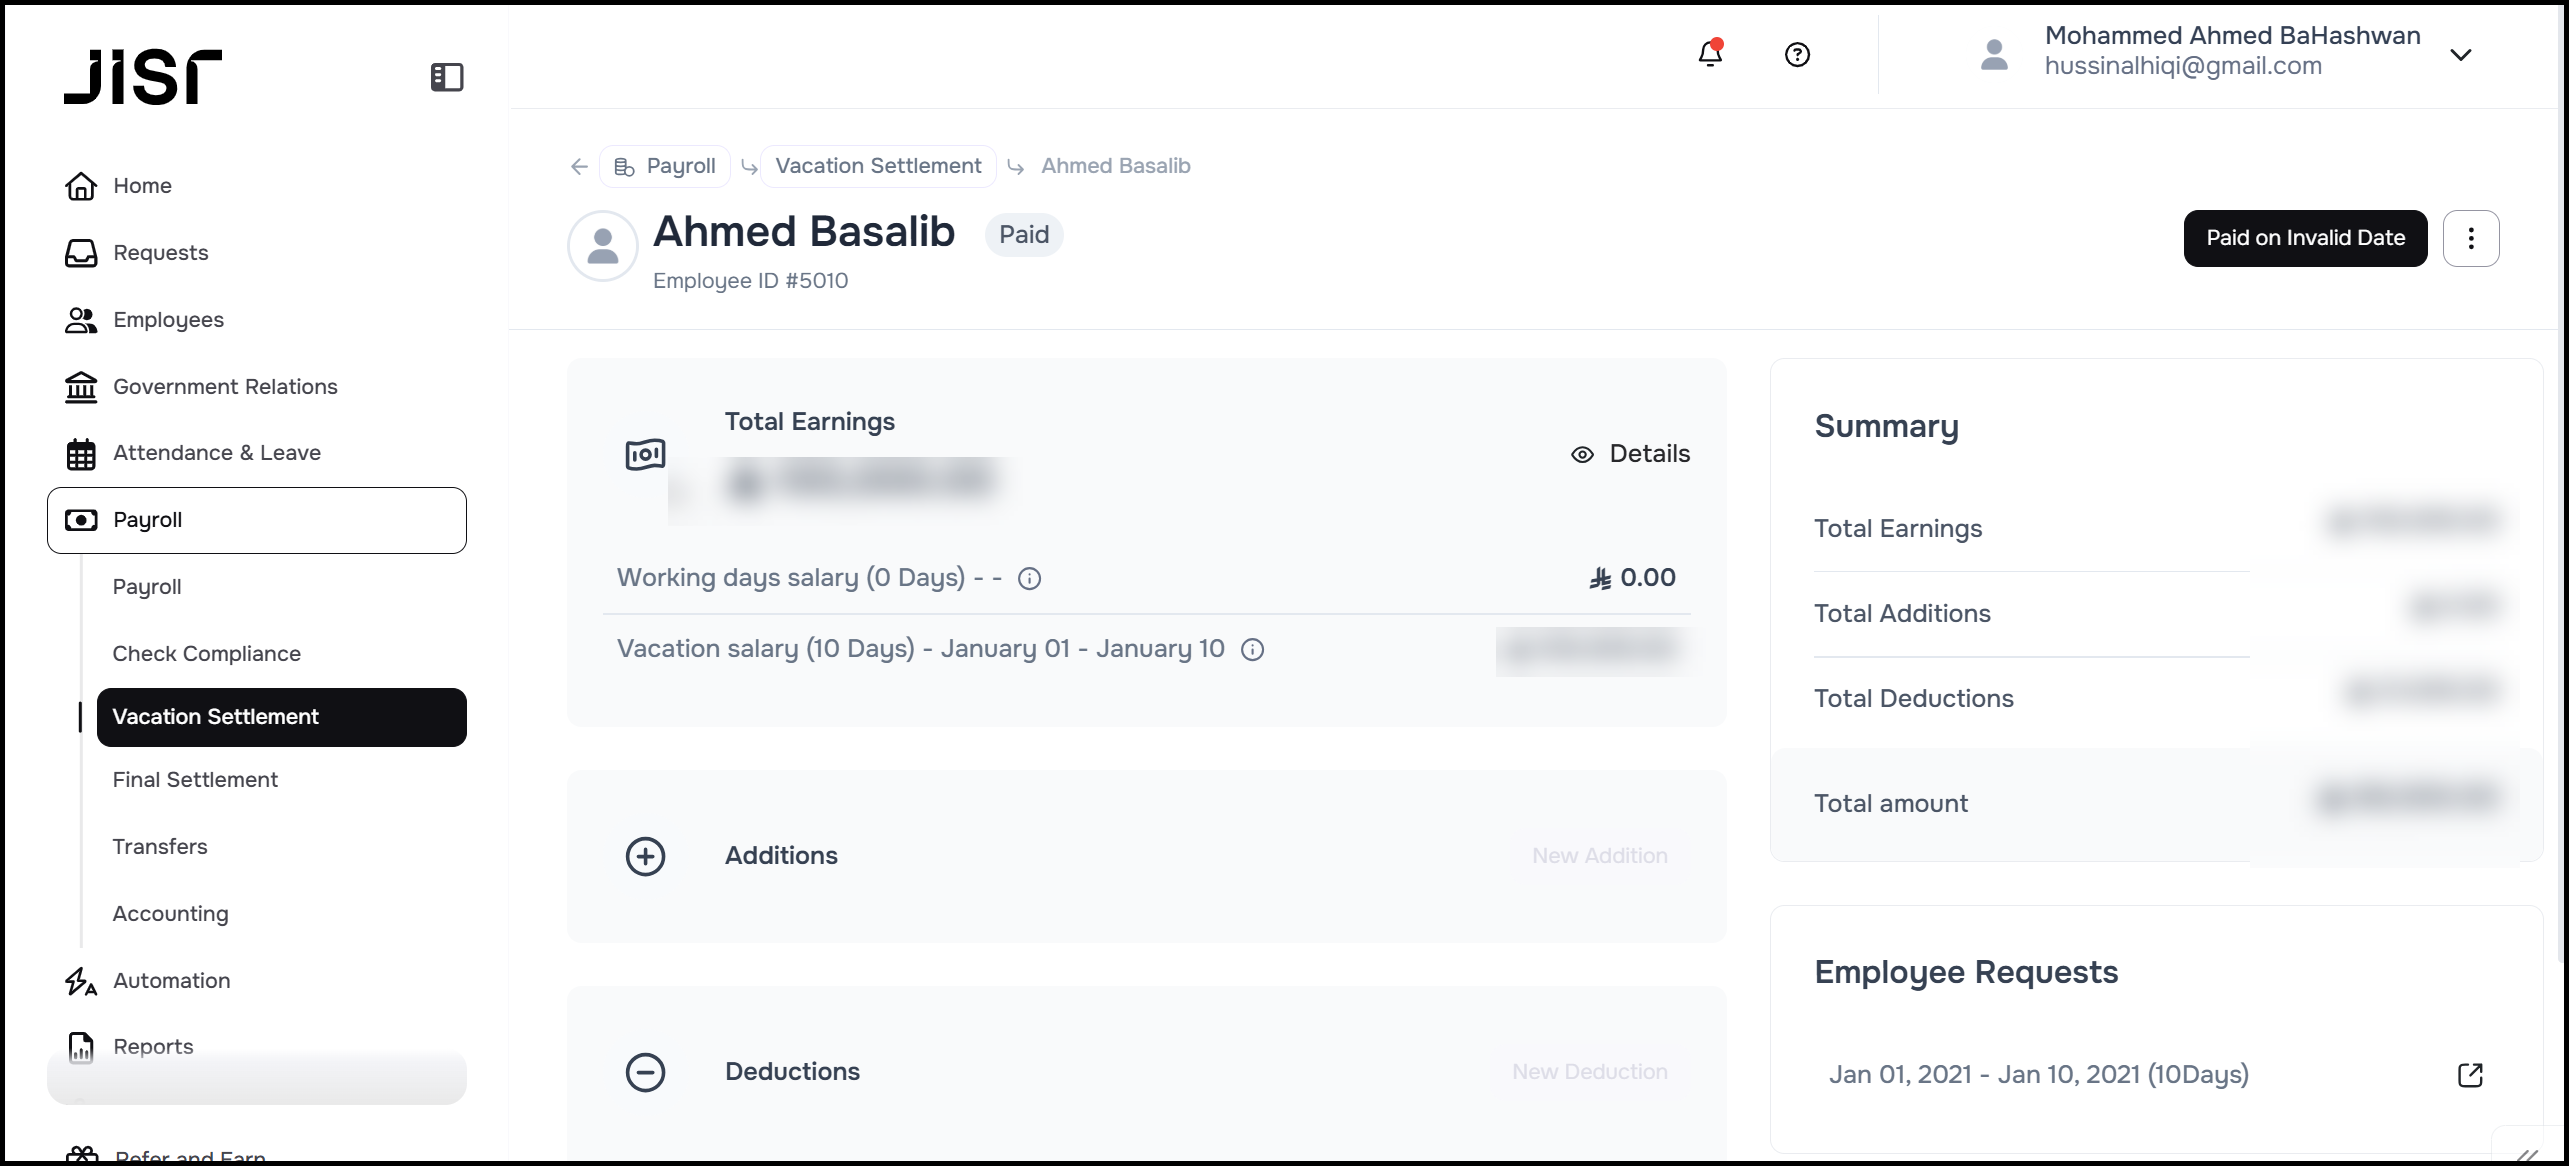The image size is (2569, 1166).
Task: Click Ahmed Basalib's profile avatar
Action: (603, 246)
